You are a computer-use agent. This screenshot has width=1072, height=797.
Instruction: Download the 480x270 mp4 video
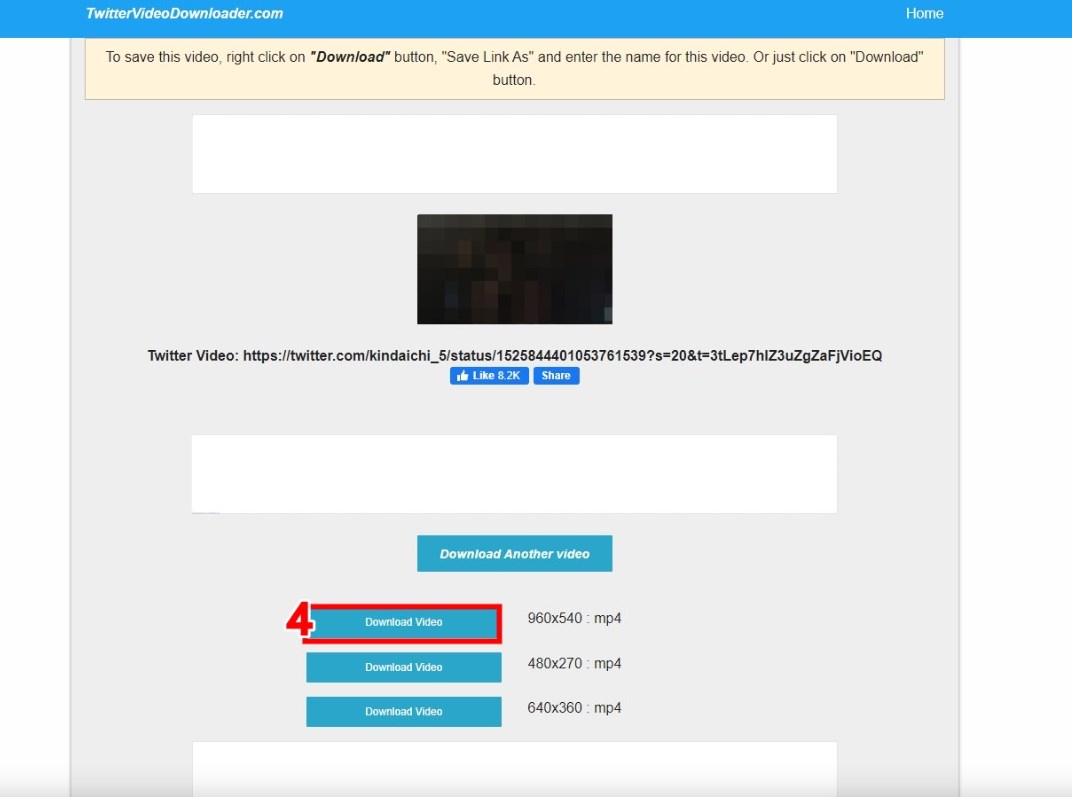(x=403, y=667)
